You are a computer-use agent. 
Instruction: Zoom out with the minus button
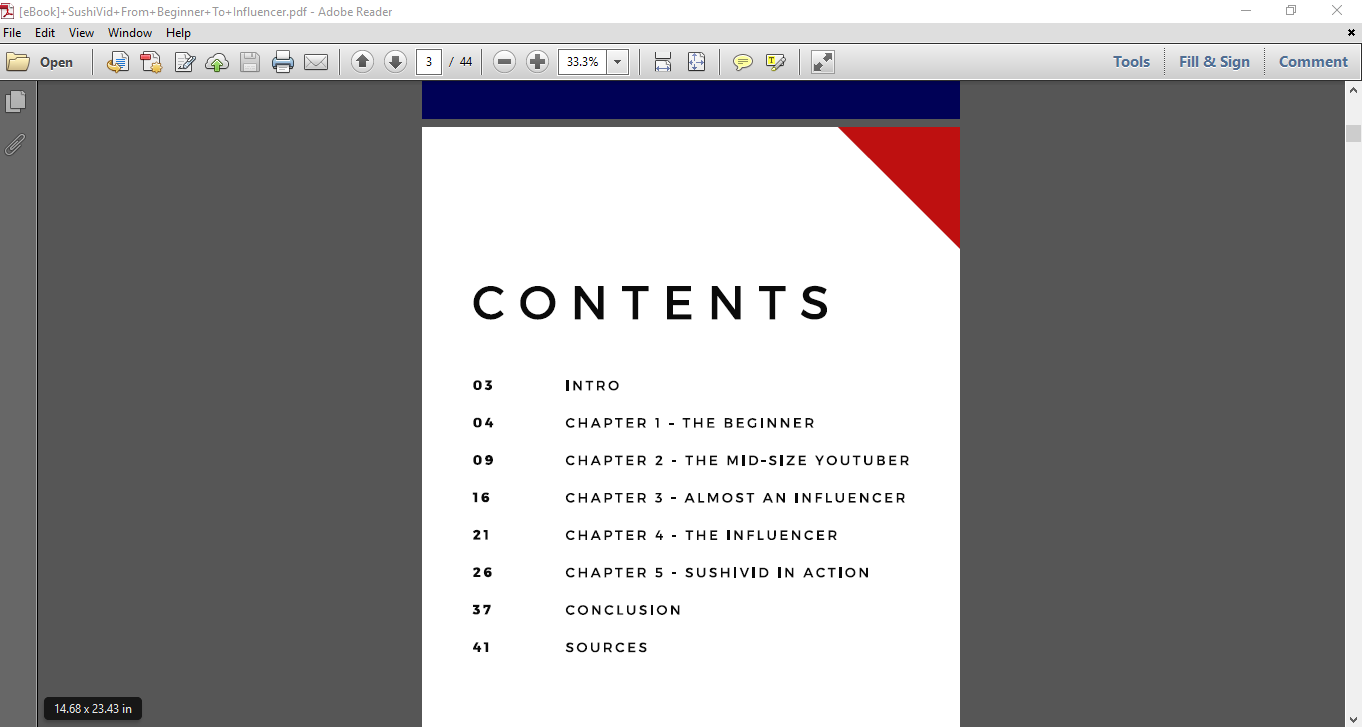[x=505, y=62]
